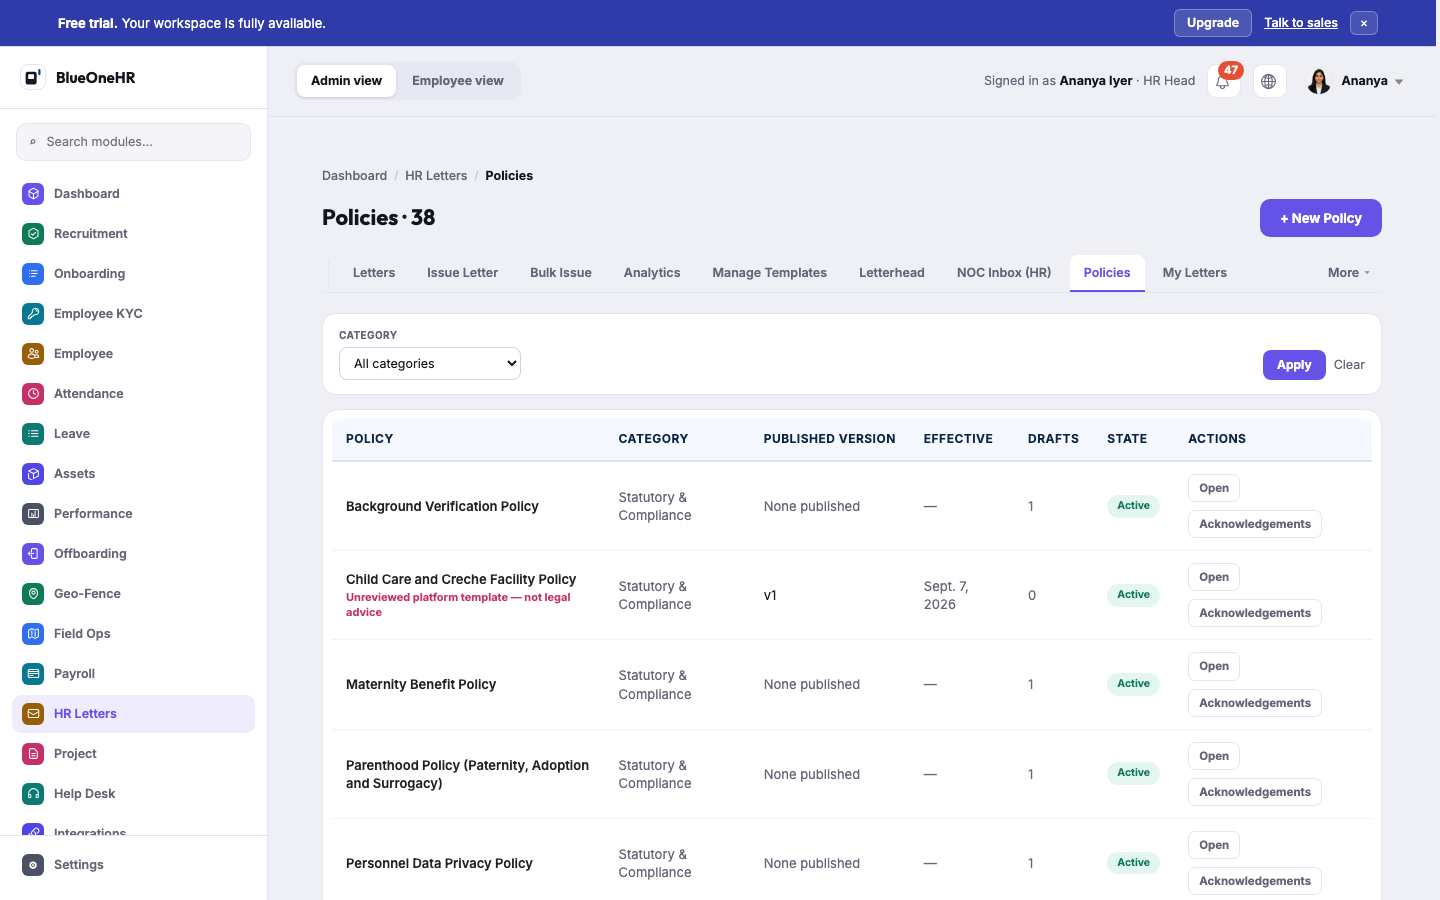This screenshot has height=900, width=1440.
Task: Apply the category filter
Action: 1294,365
